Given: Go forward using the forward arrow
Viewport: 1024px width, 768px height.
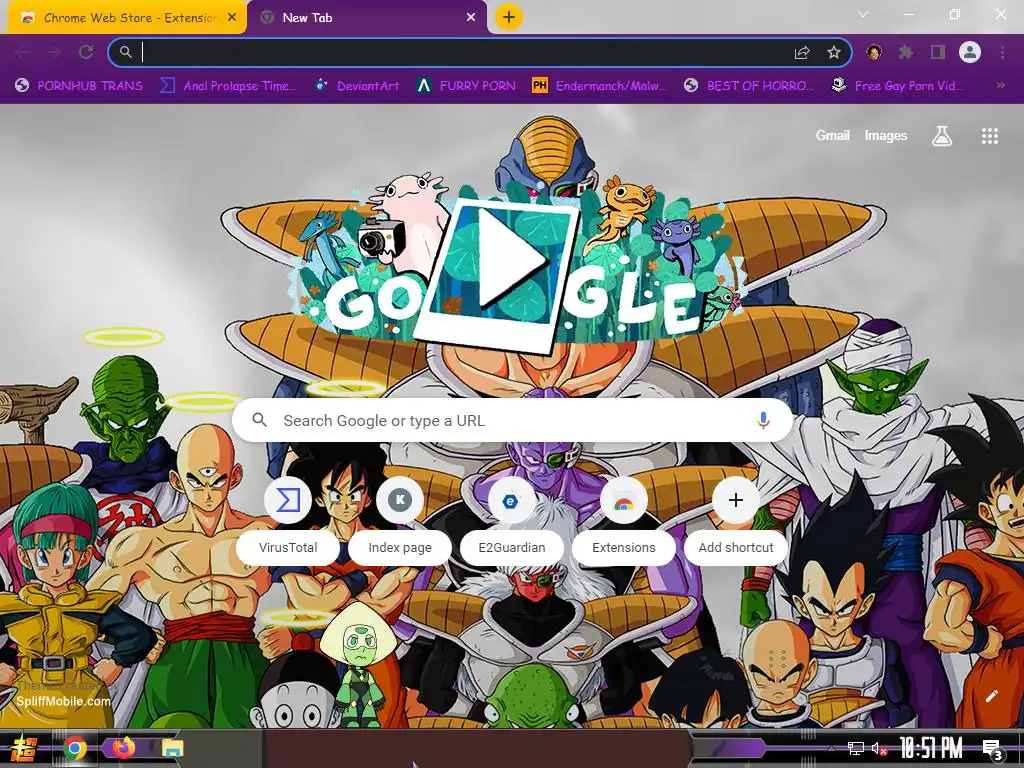Looking at the screenshot, I should (x=54, y=52).
